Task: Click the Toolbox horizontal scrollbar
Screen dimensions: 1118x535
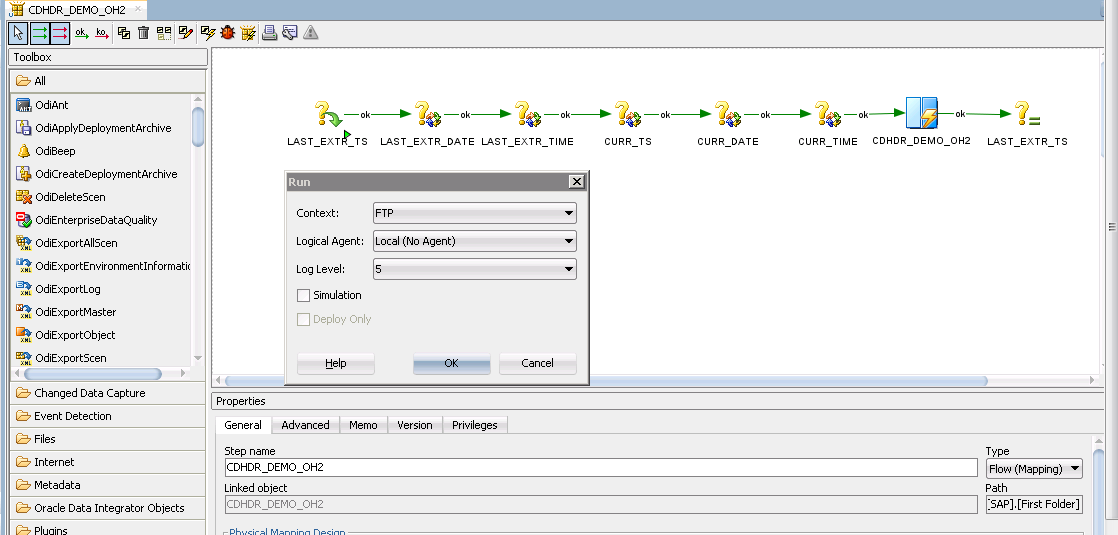Action: (x=93, y=374)
